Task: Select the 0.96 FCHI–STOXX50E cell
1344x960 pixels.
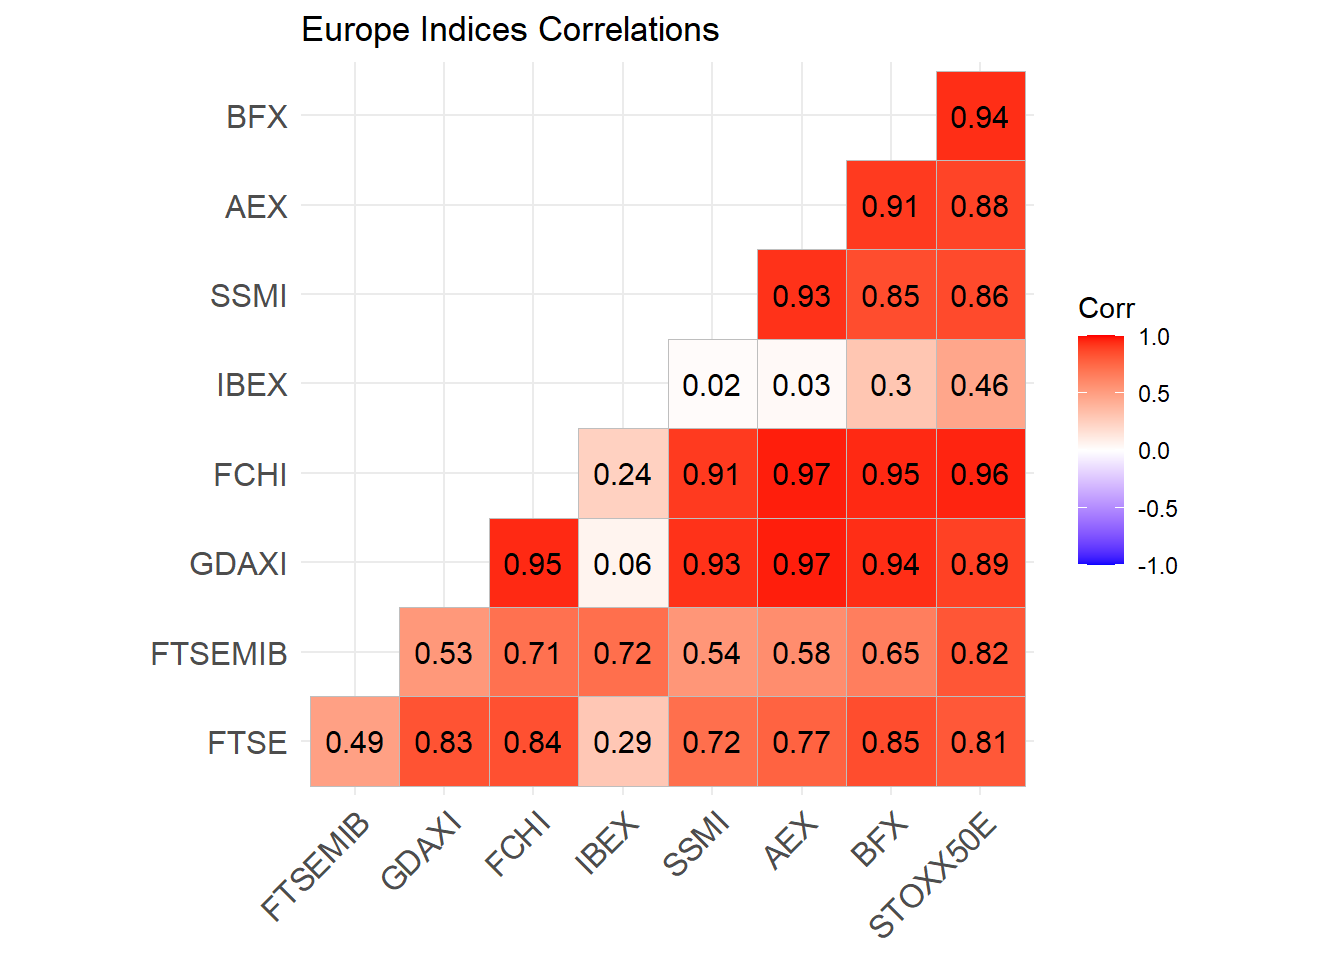Action: 980,474
